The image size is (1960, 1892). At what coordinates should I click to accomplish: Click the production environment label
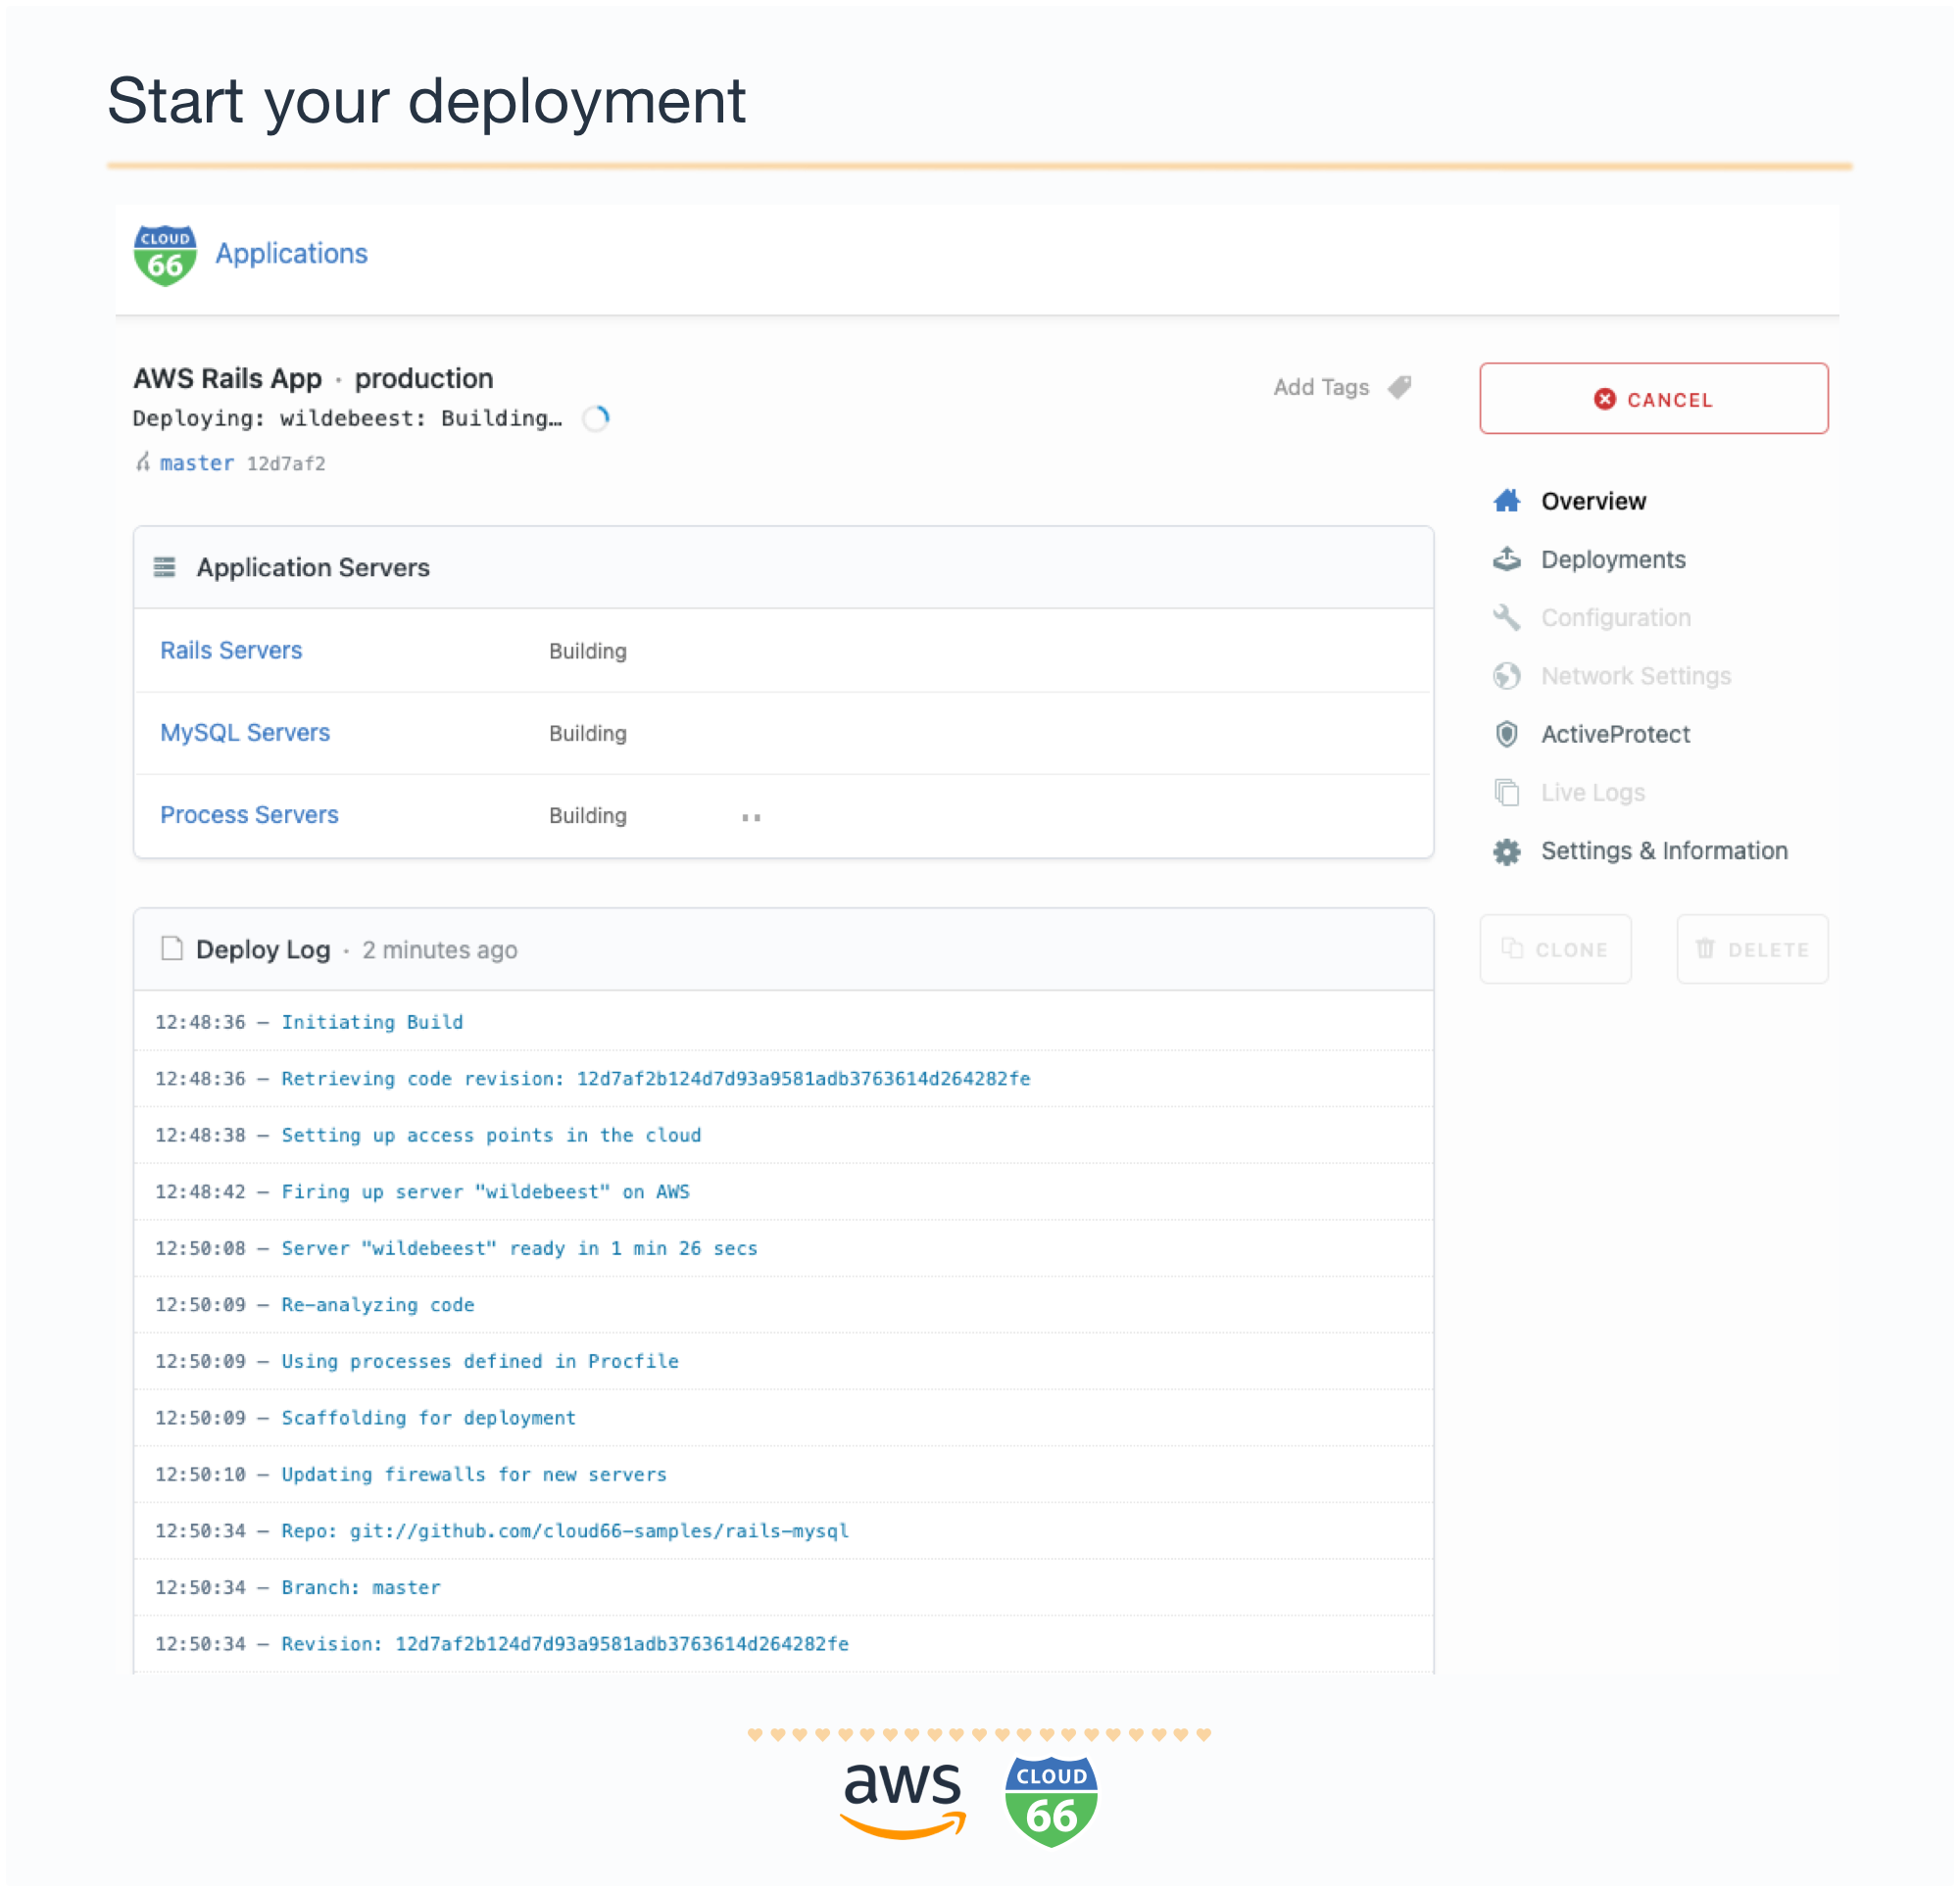pos(424,378)
